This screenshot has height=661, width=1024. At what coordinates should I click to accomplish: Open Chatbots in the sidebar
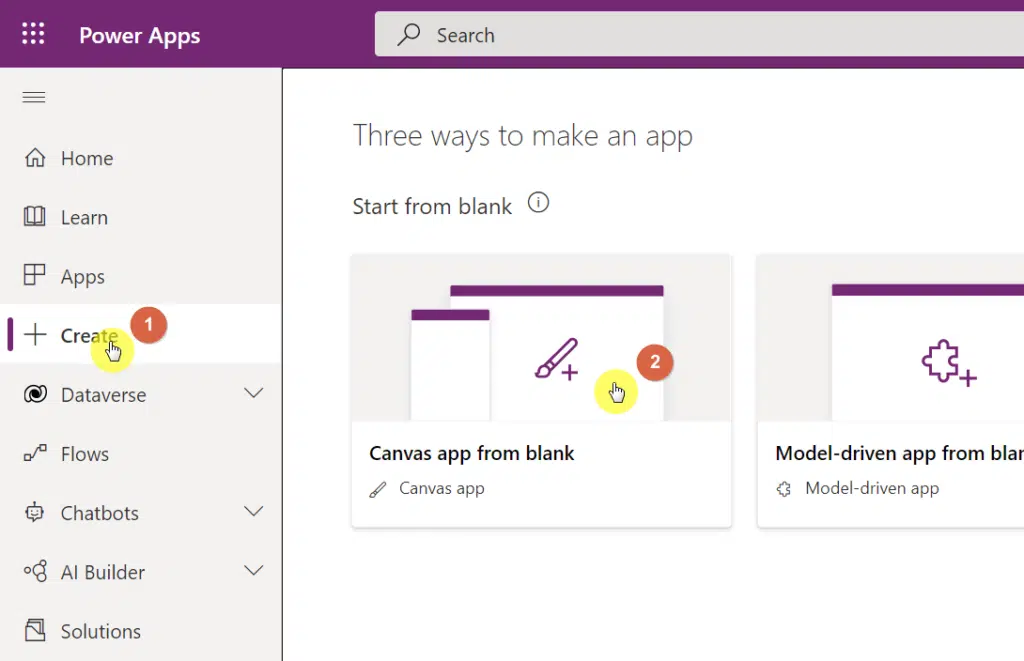pos(141,513)
